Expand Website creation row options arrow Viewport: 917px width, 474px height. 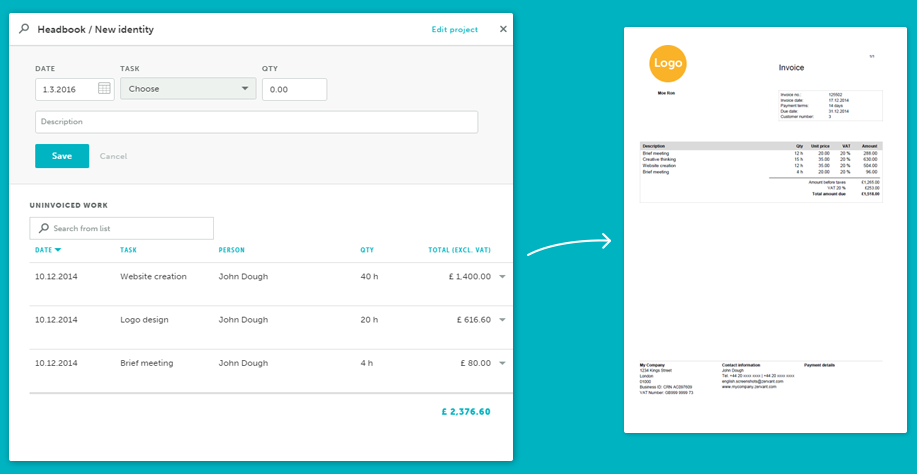(502, 277)
